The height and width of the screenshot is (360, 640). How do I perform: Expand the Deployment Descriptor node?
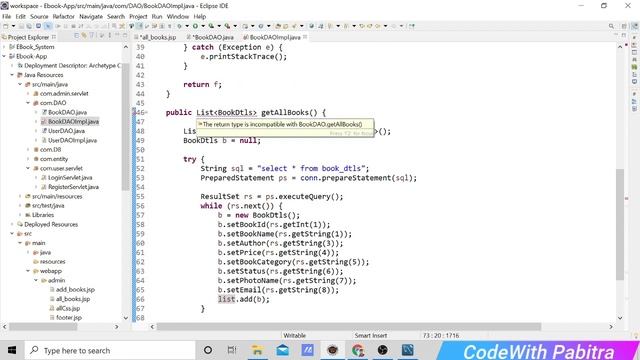(x=12, y=66)
